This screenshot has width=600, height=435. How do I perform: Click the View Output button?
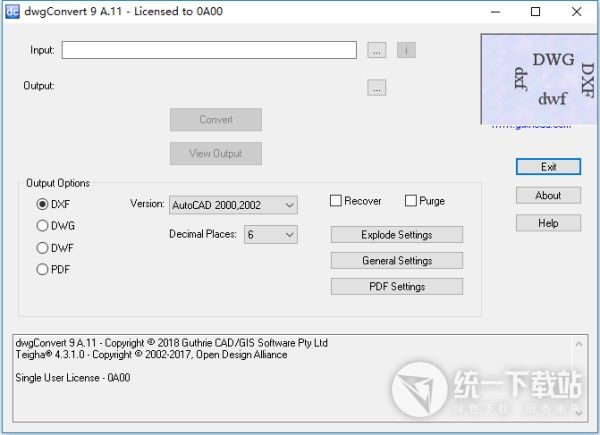click(216, 153)
